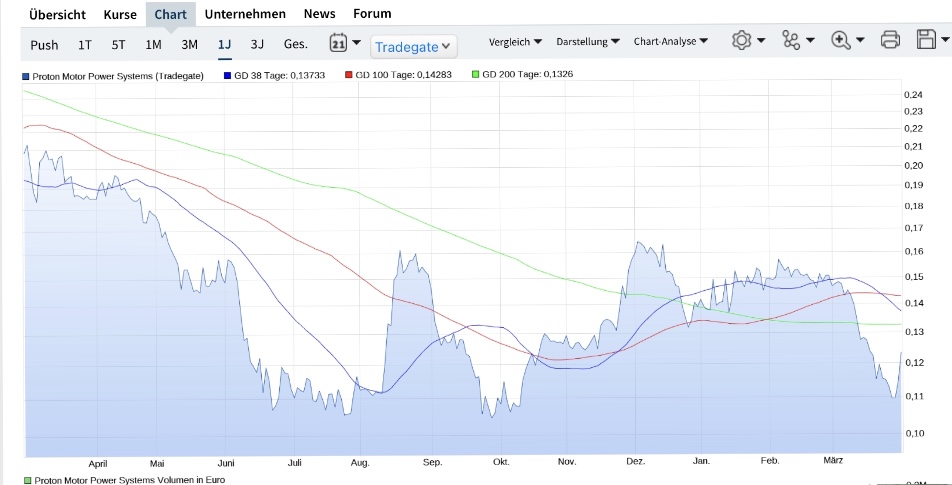Image resolution: width=952 pixels, height=485 pixels.
Task: Toggle Proton Motor Power Systems Volumen legend
Action: pos(124,480)
